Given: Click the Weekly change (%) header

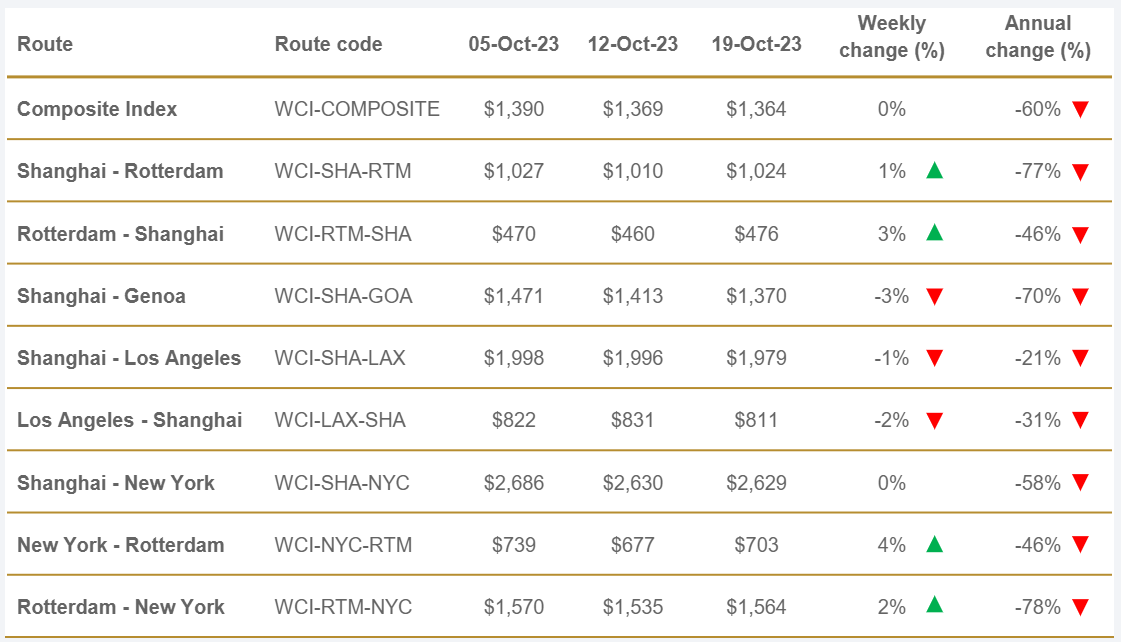Looking at the screenshot, I should pyautogui.click(x=891, y=37).
